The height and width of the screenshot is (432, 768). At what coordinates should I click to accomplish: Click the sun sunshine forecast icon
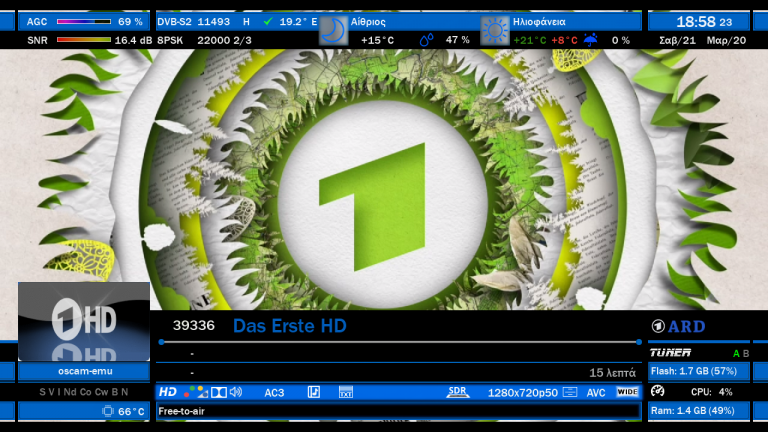click(494, 30)
